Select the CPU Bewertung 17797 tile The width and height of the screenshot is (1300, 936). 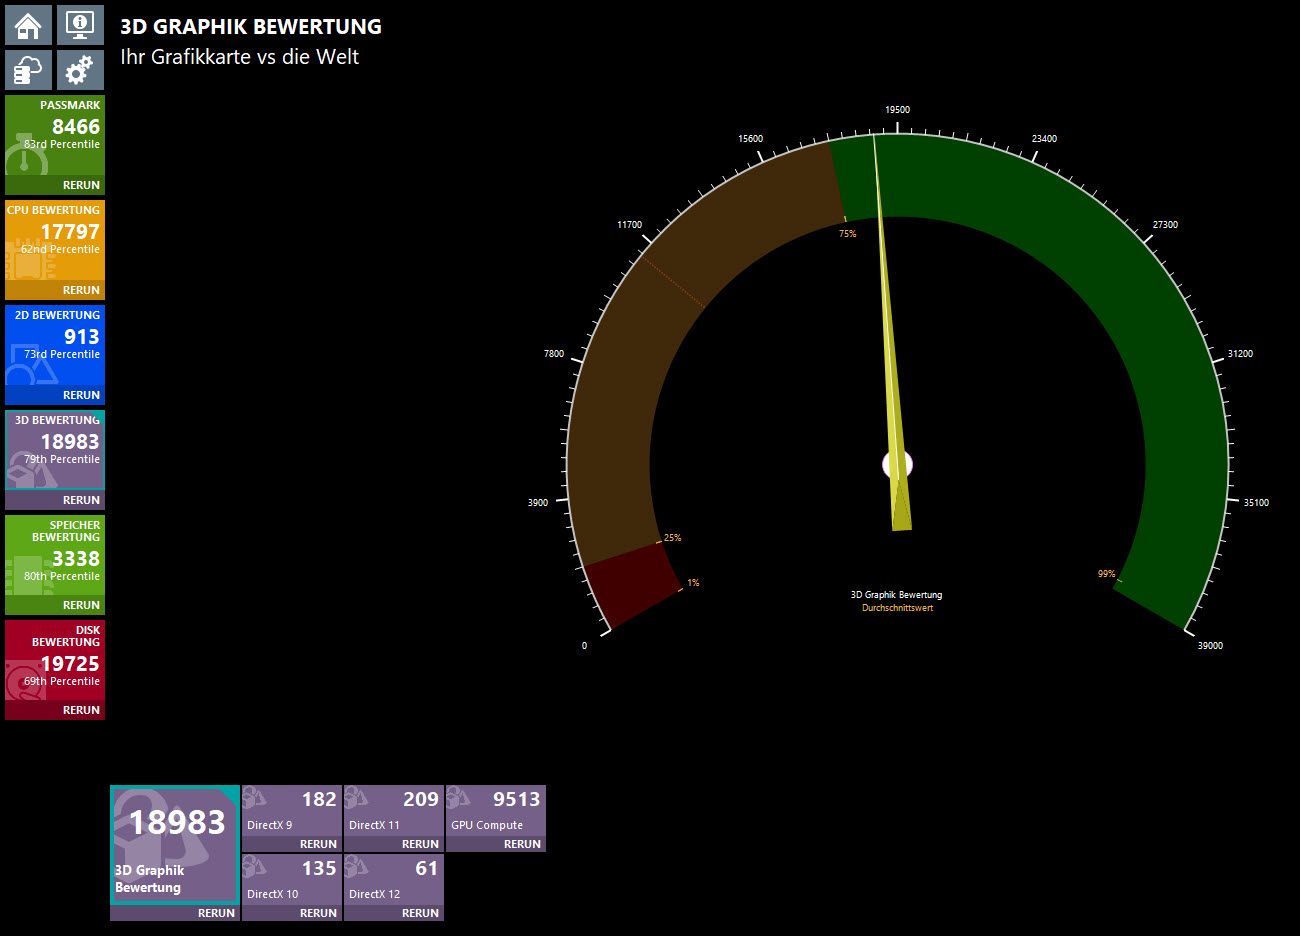(55, 240)
